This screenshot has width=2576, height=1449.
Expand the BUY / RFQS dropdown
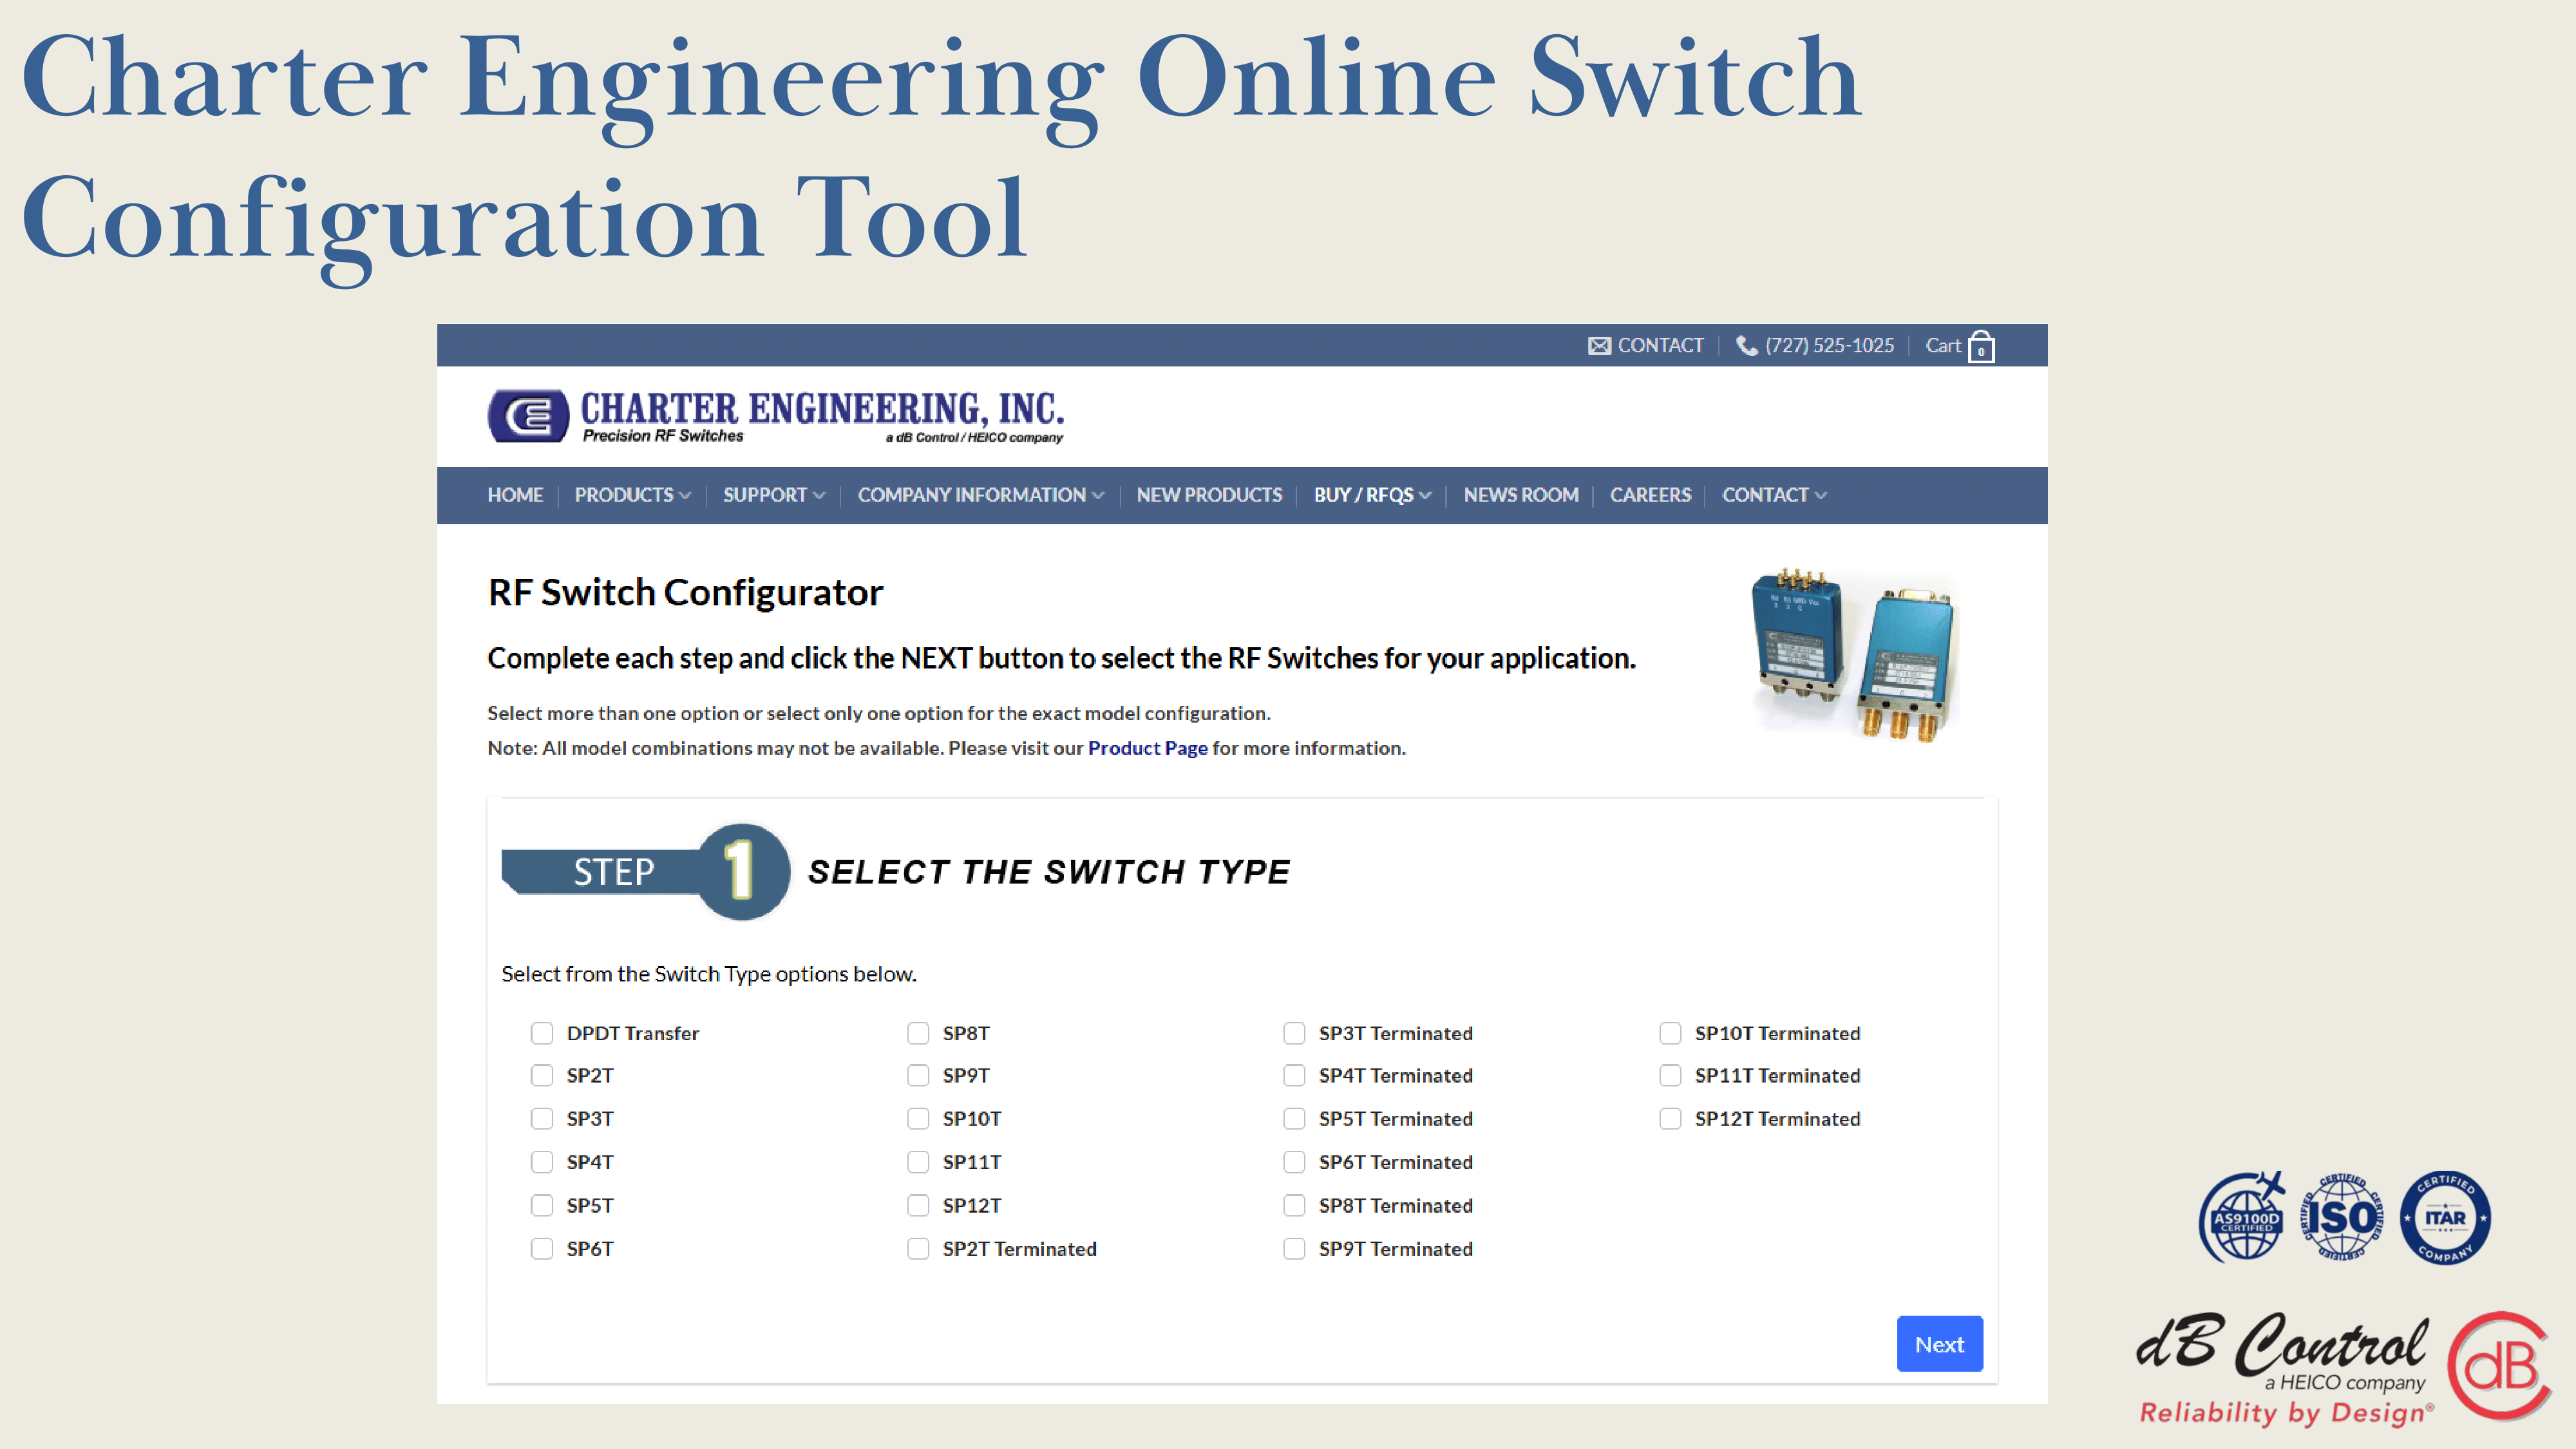click(1372, 495)
